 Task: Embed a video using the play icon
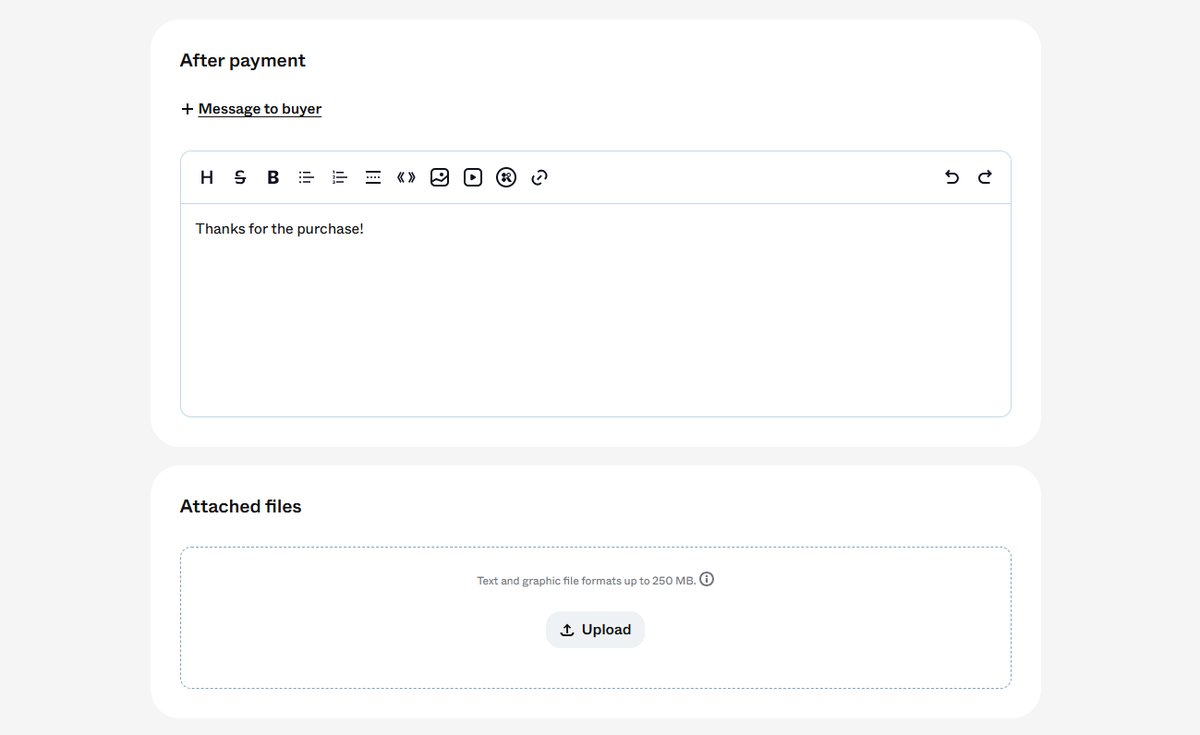[473, 178]
